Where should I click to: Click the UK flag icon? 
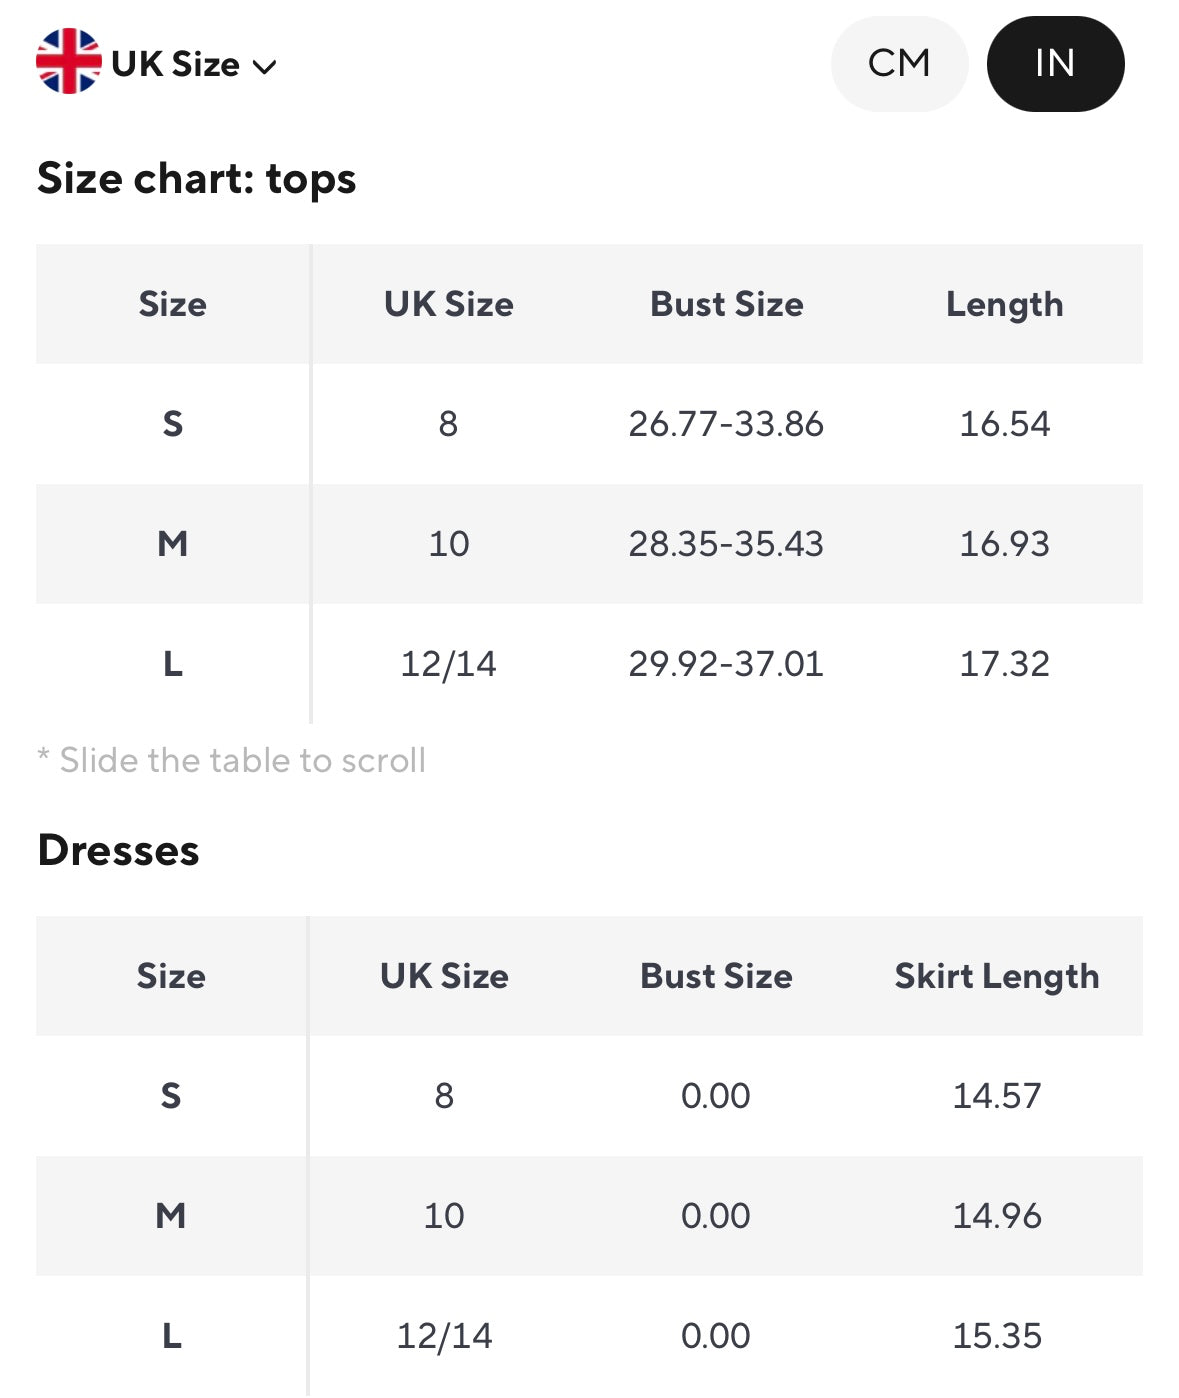pos(68,62)
